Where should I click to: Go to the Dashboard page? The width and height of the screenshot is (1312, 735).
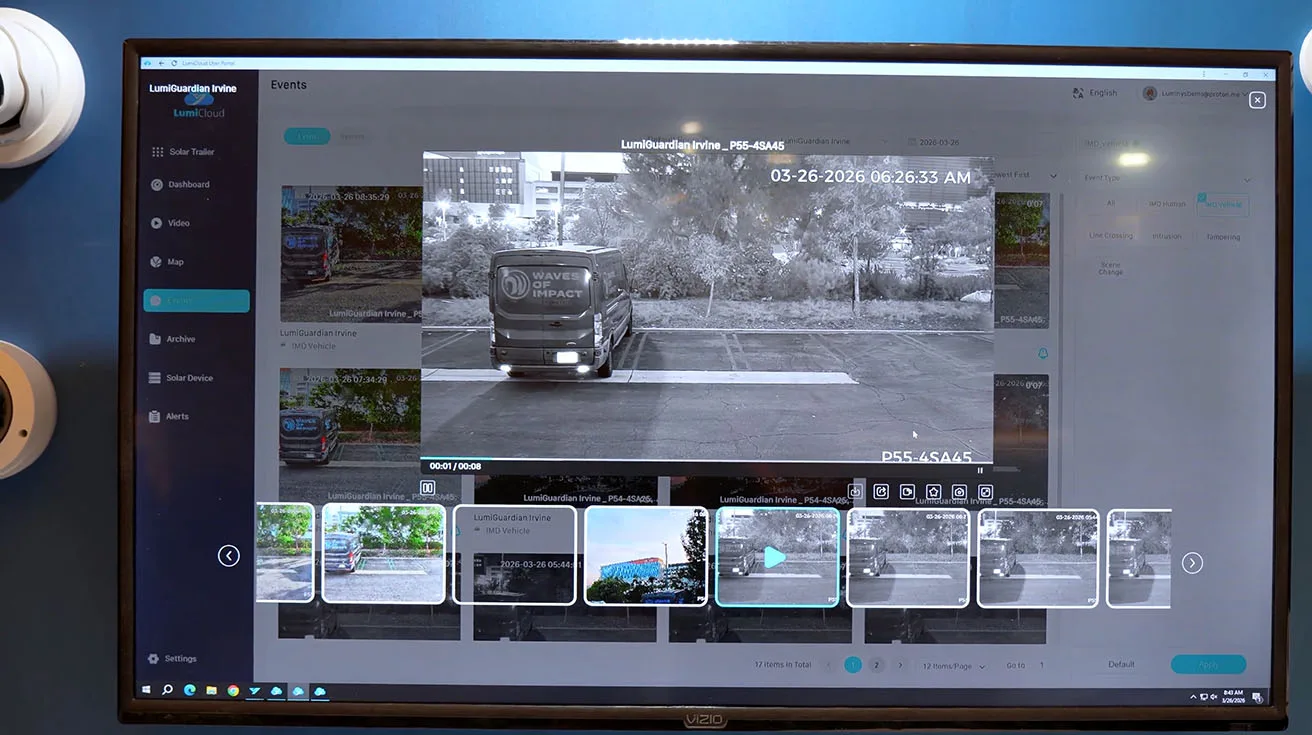188,185
